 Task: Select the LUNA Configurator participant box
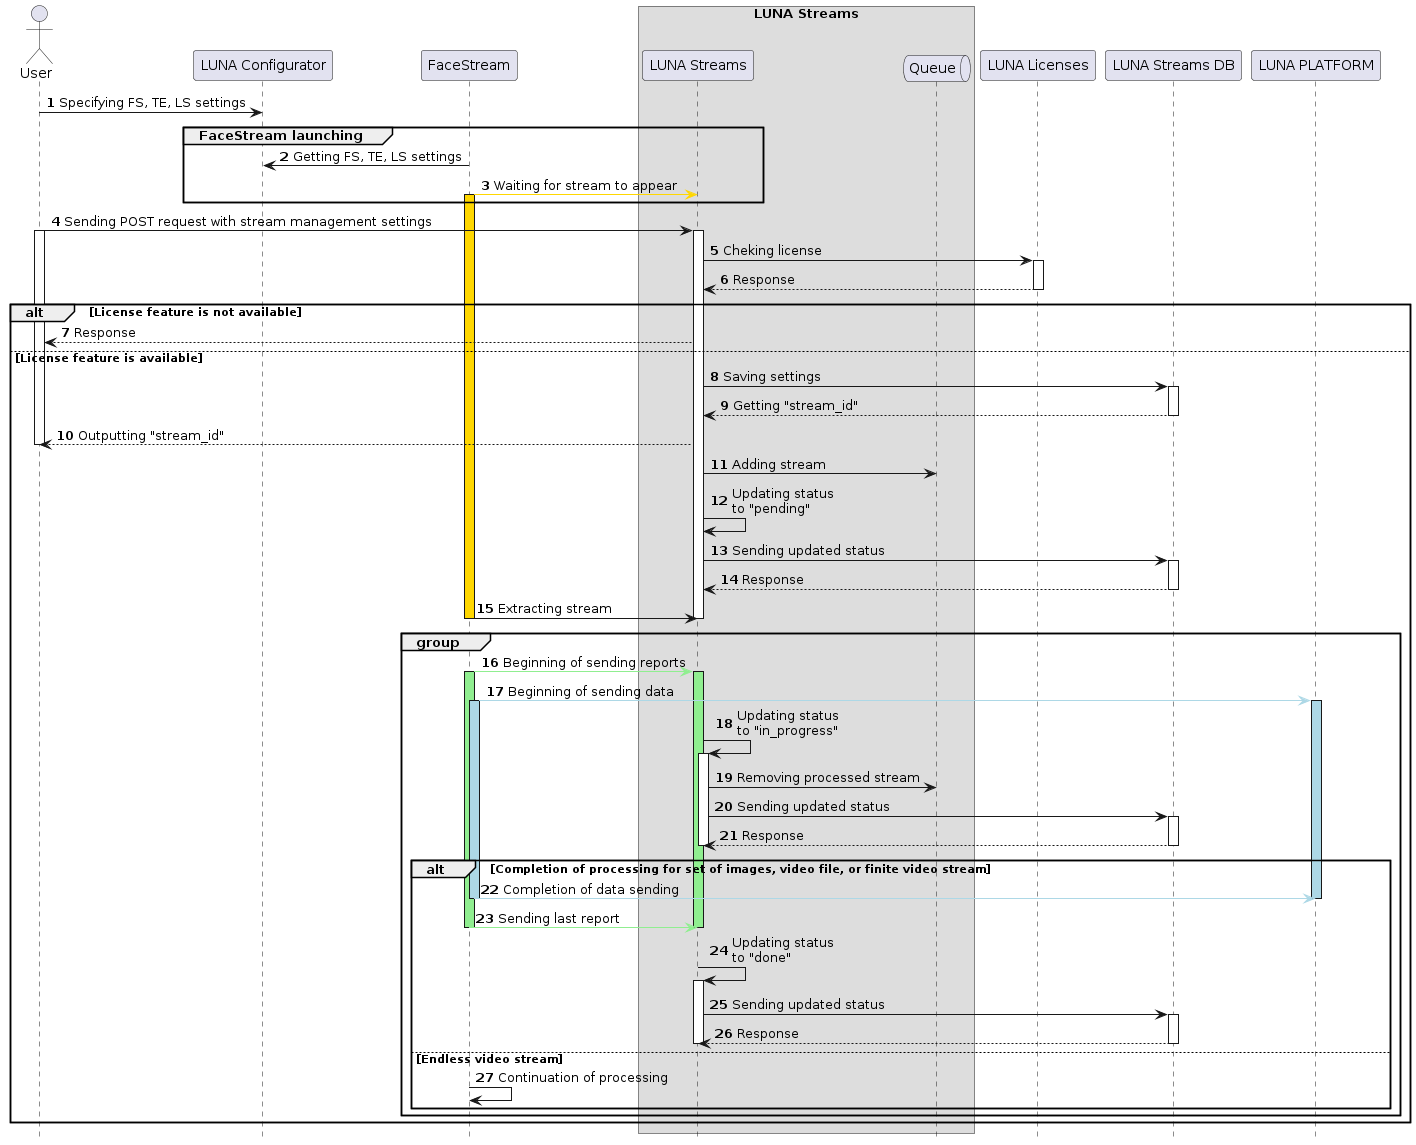coord(262,65)
